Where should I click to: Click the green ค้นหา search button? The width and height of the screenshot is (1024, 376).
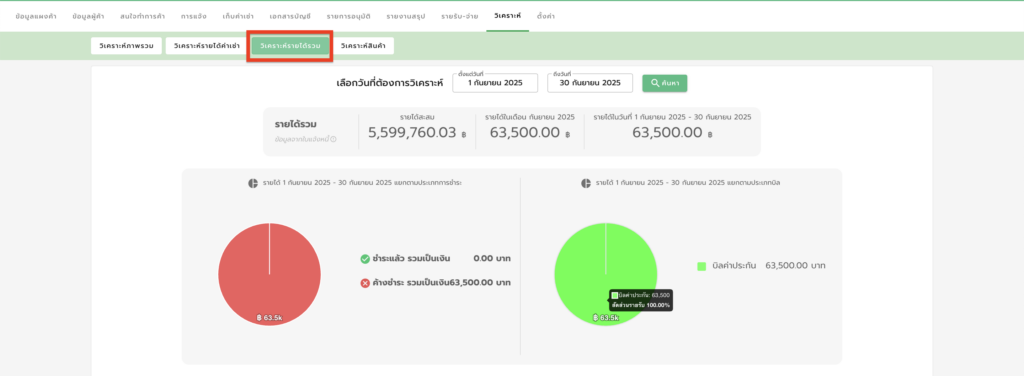665,83
